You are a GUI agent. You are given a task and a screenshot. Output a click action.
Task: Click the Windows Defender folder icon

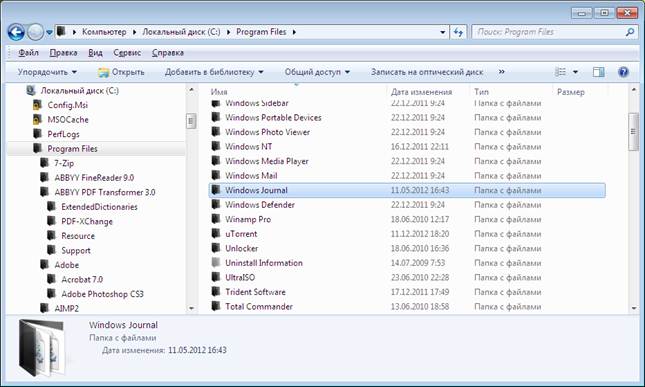click(216, 204)
